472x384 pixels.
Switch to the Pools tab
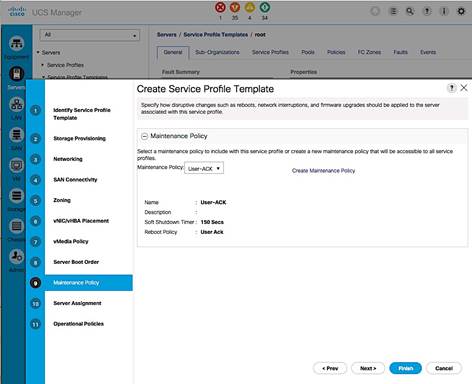click(308, 52)
